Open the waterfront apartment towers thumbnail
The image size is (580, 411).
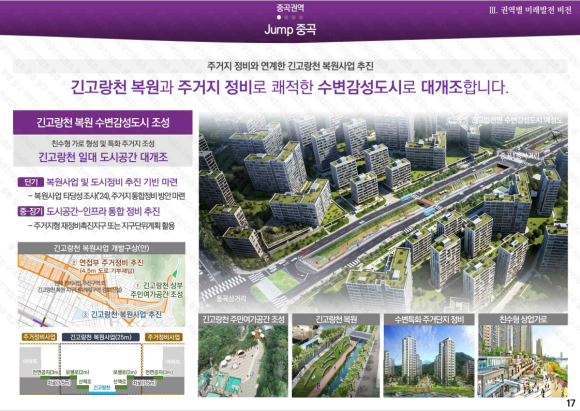pos(429,361)
